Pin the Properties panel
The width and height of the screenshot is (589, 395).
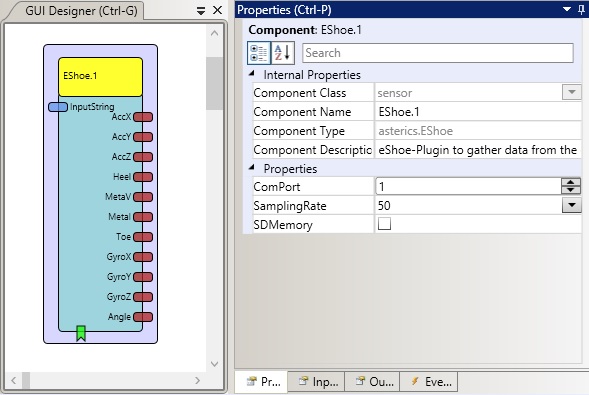(581, 10)
